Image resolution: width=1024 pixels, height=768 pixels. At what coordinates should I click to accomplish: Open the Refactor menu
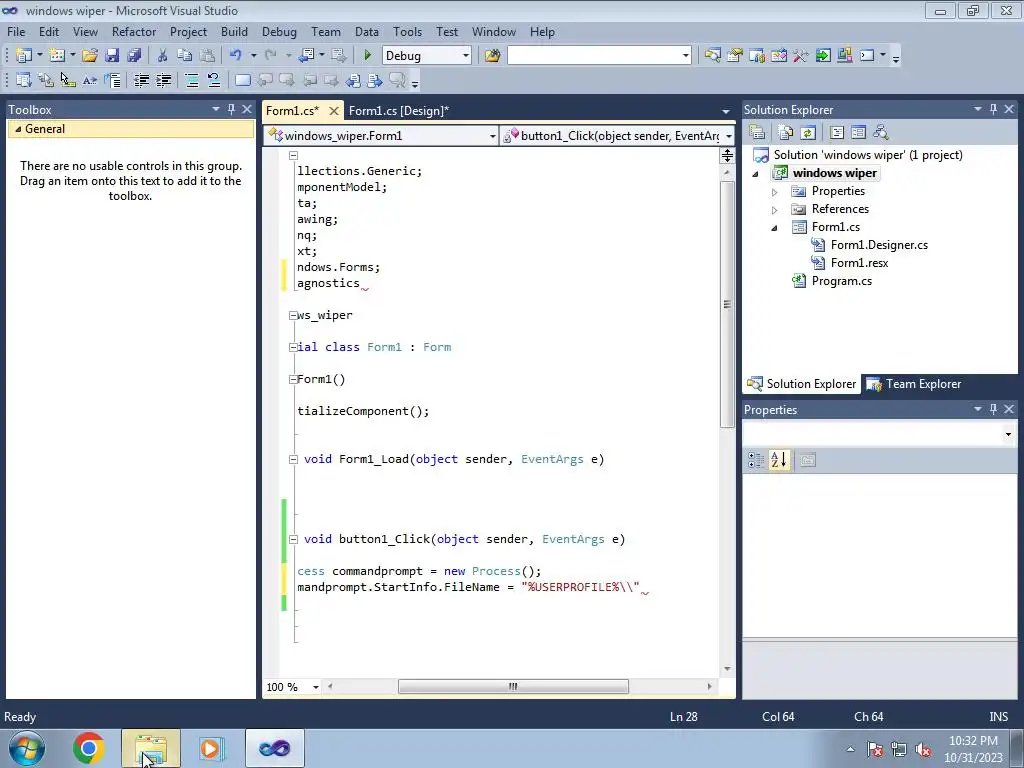coord(134,31)
